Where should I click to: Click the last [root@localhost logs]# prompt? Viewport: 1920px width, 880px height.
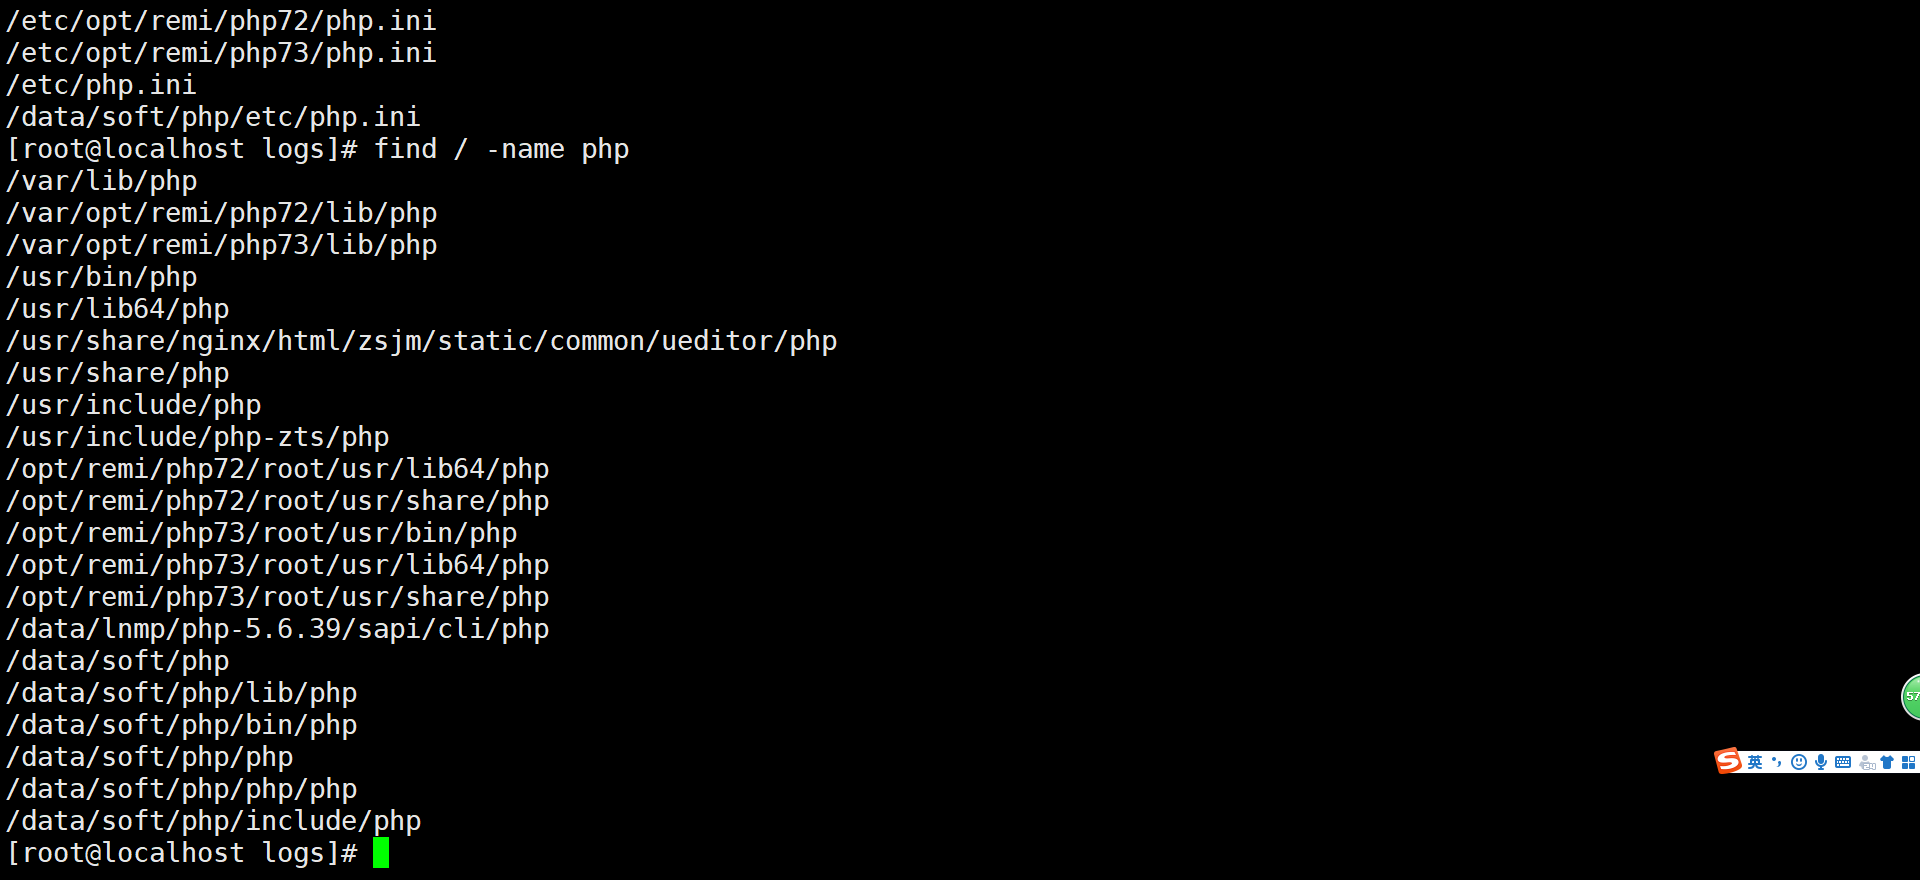pos(182,853)
